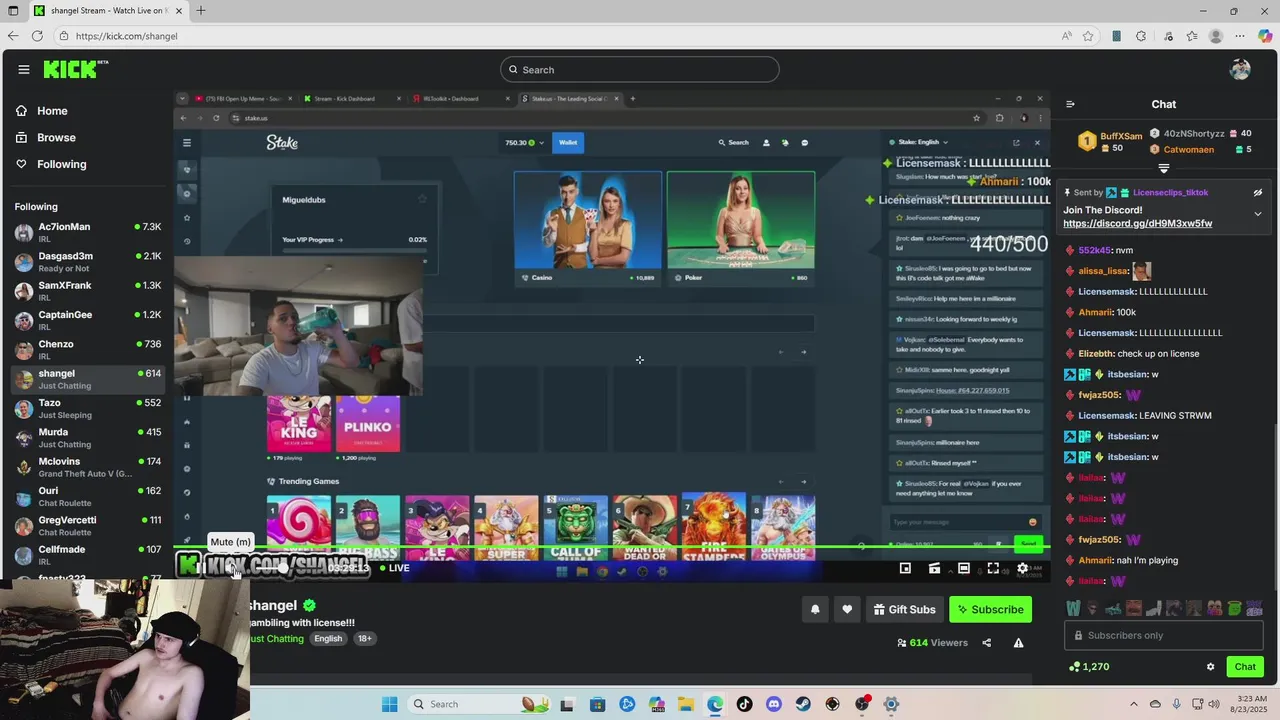Viewport: 1280px width, 720px height.
Task: Click the 18+ mature tag
Action: point(365,639)
